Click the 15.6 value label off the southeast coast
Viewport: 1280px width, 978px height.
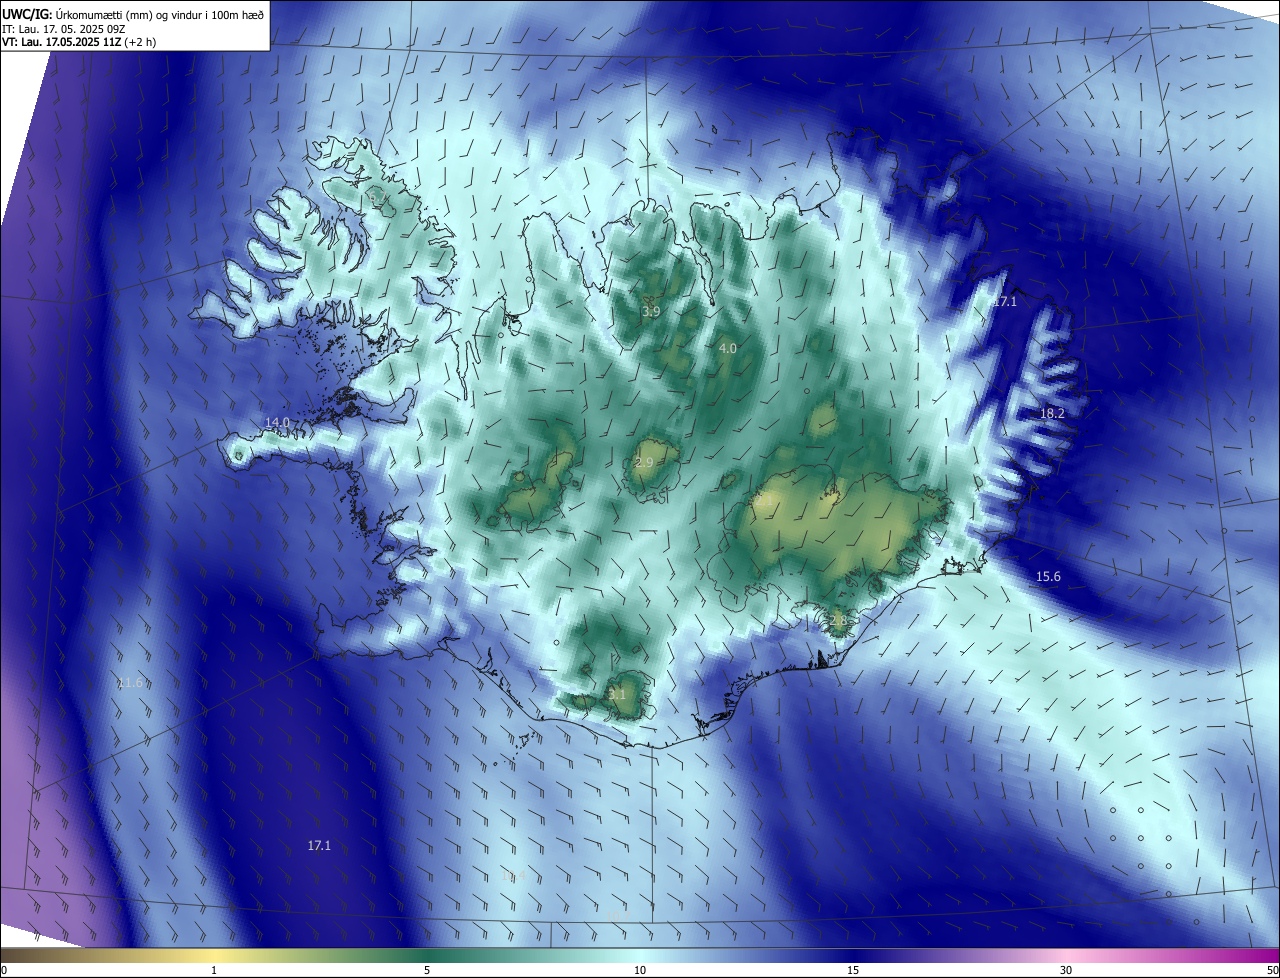tap(1048, 577)
